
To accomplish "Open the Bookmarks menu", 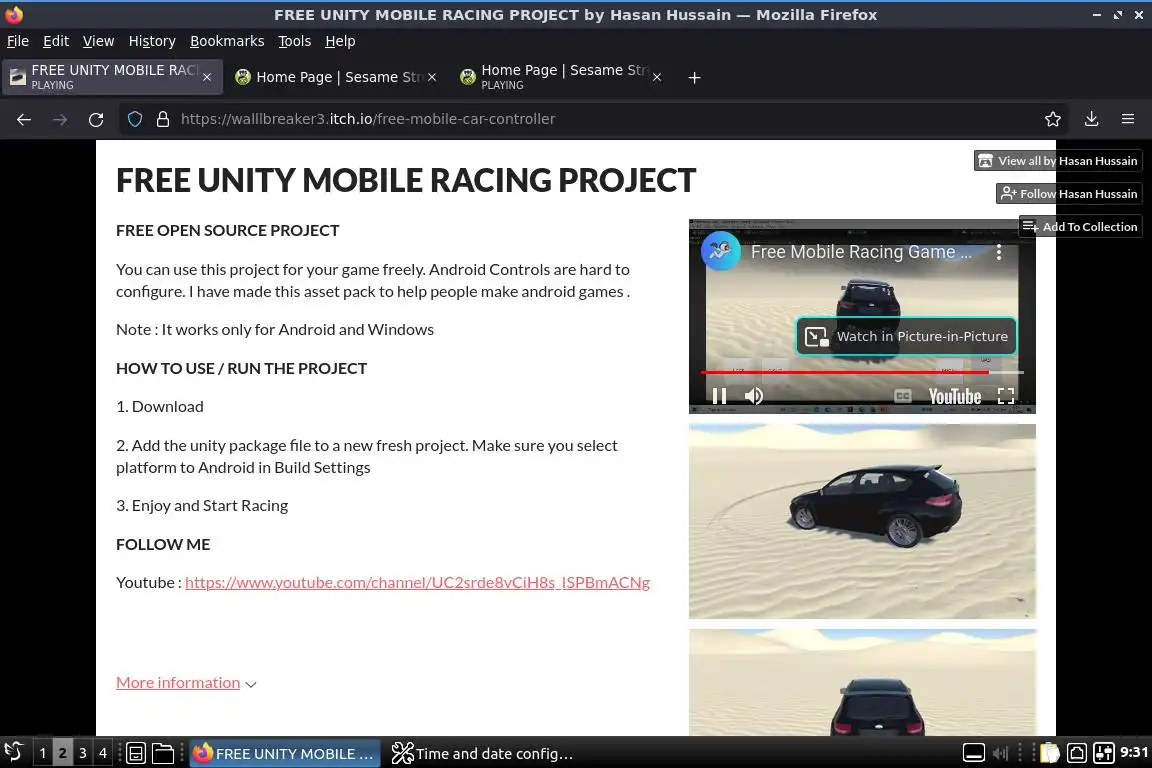I will click(227, 41).
